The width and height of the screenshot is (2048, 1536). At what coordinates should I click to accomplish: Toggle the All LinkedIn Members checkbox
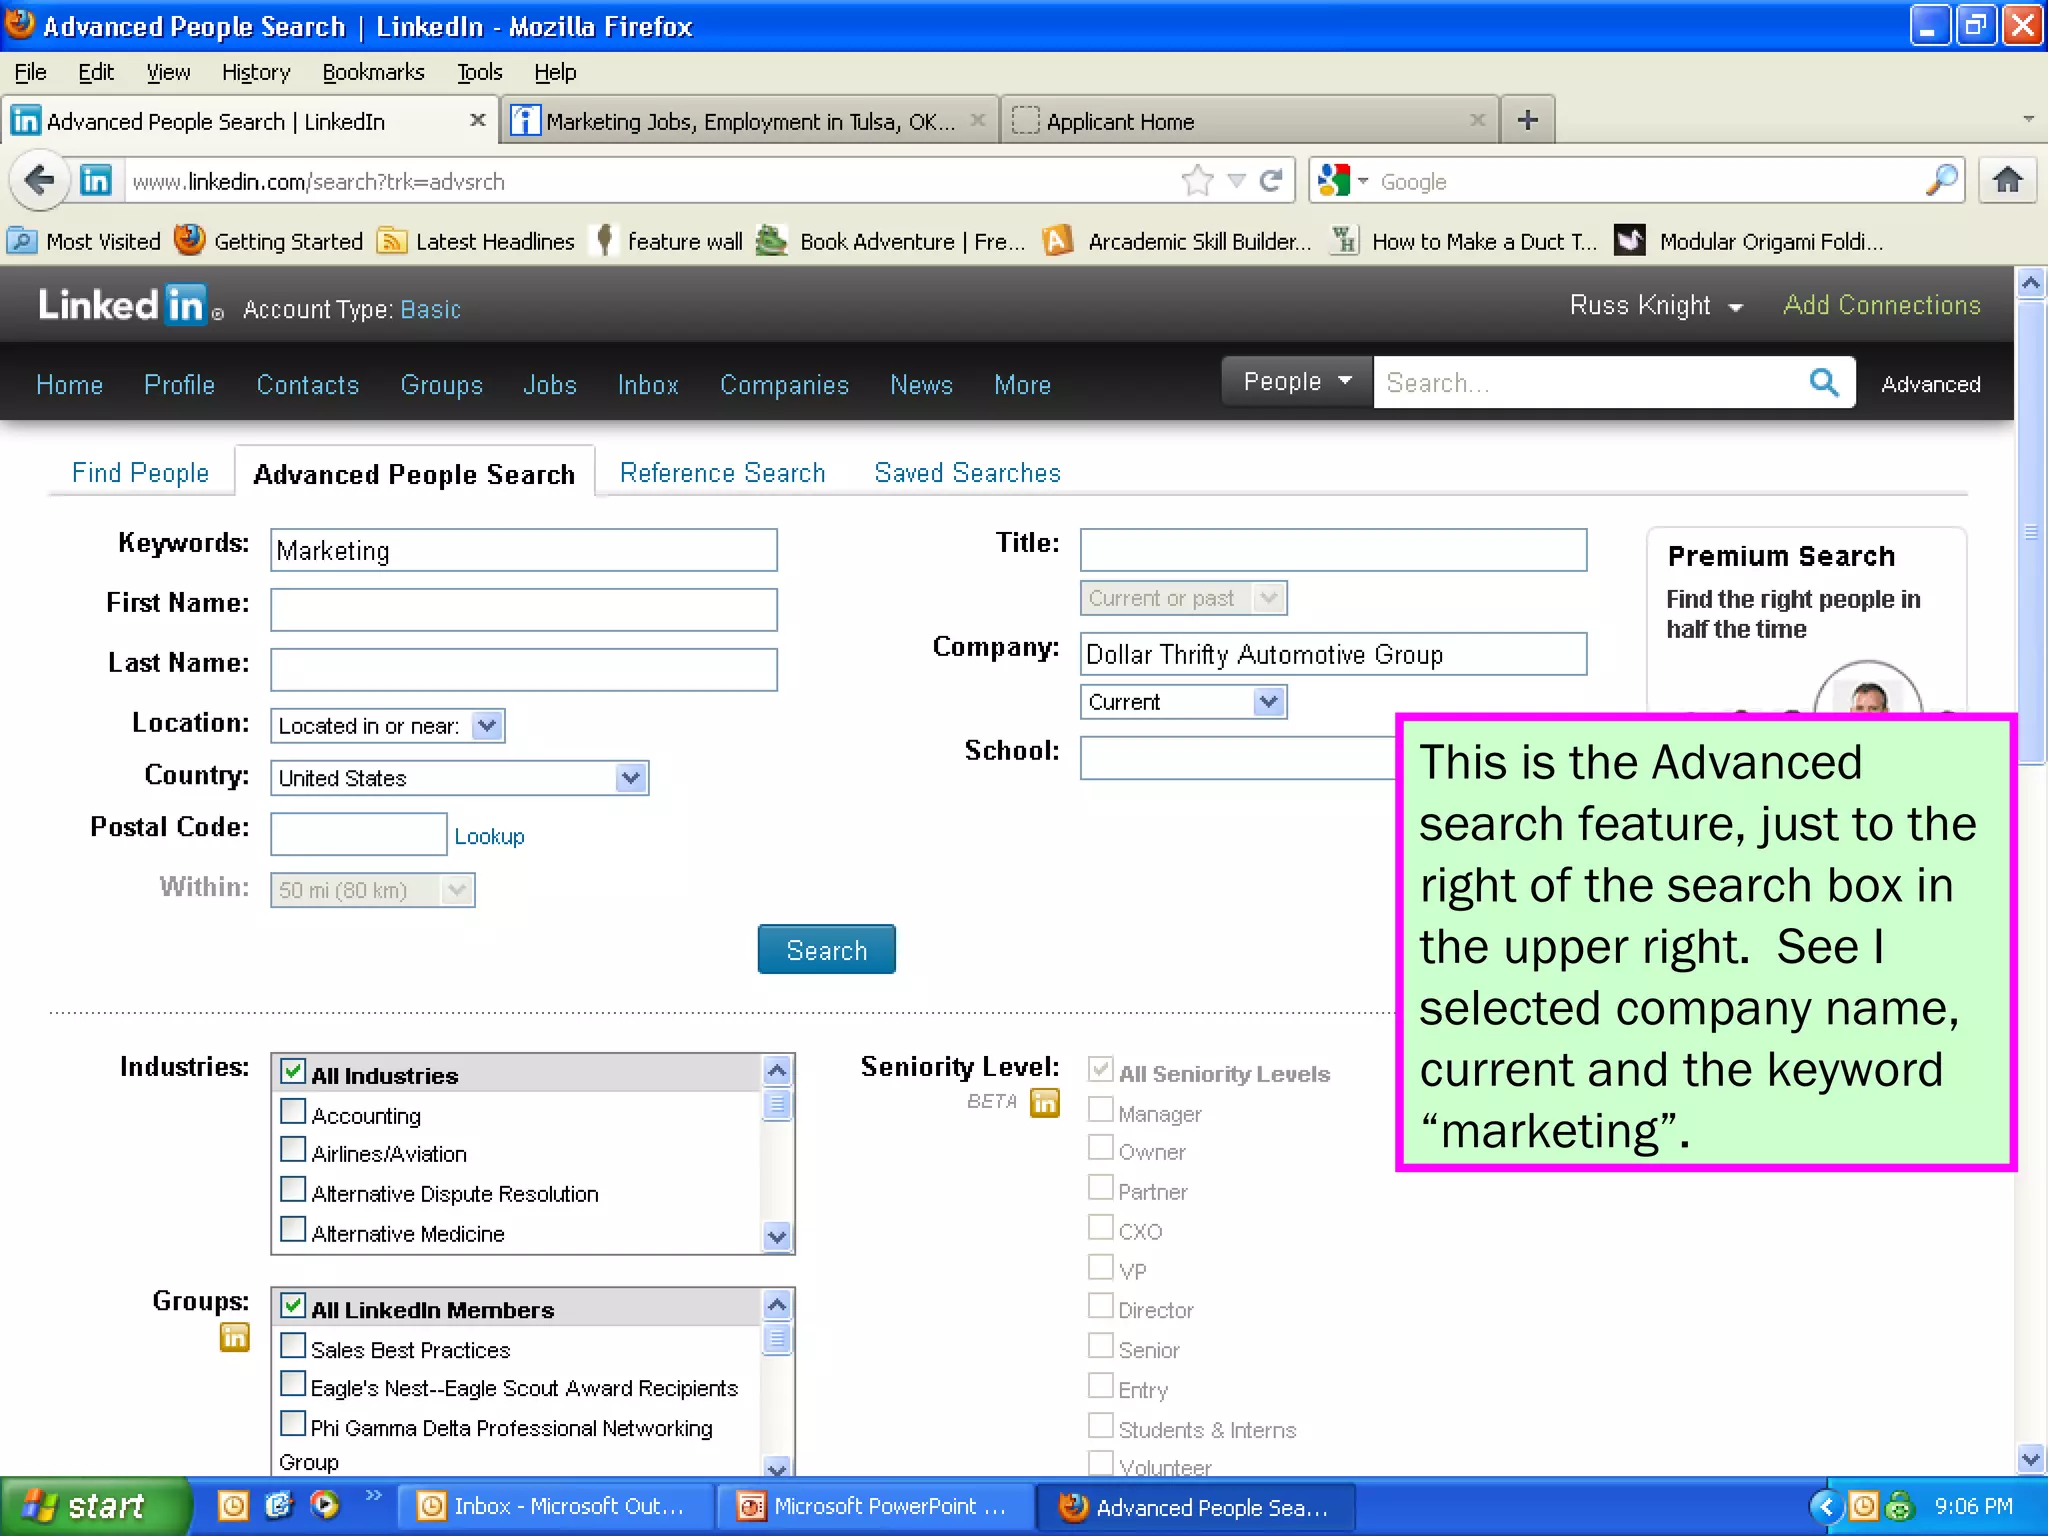pyautogui.click(x=293, y=1306)
